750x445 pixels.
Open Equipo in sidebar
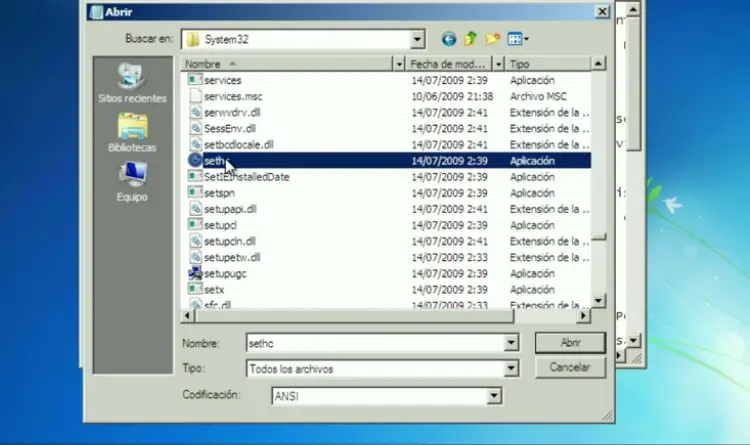pos(132,182)
